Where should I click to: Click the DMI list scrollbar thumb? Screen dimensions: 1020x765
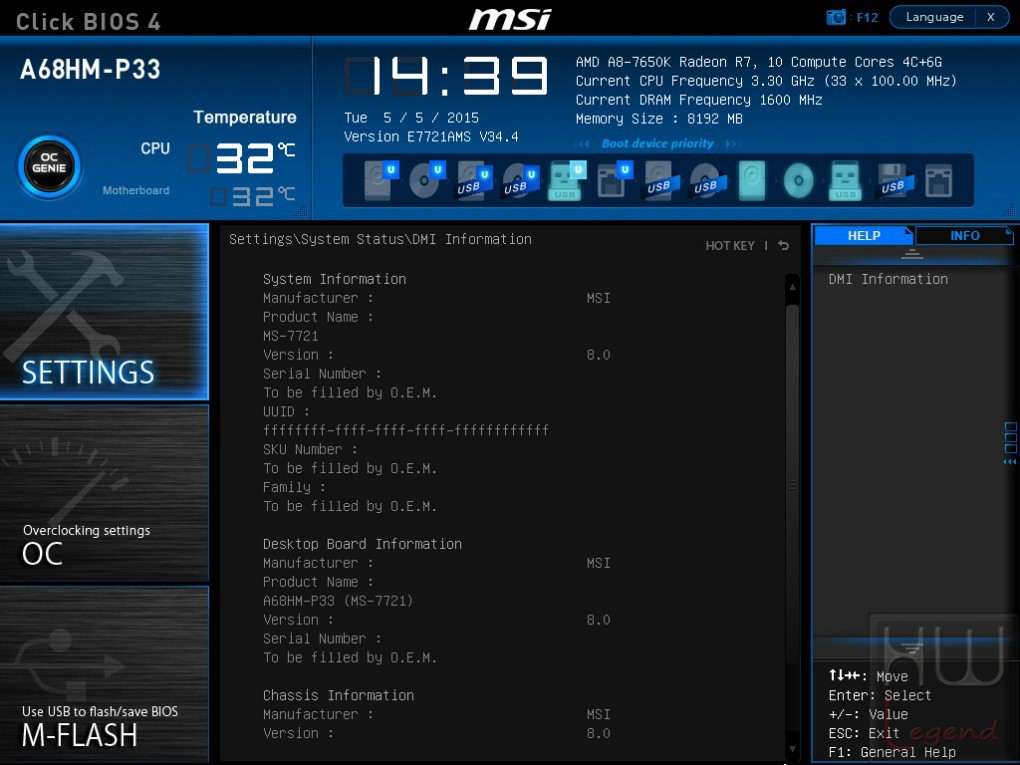click(x=792, y=485)
